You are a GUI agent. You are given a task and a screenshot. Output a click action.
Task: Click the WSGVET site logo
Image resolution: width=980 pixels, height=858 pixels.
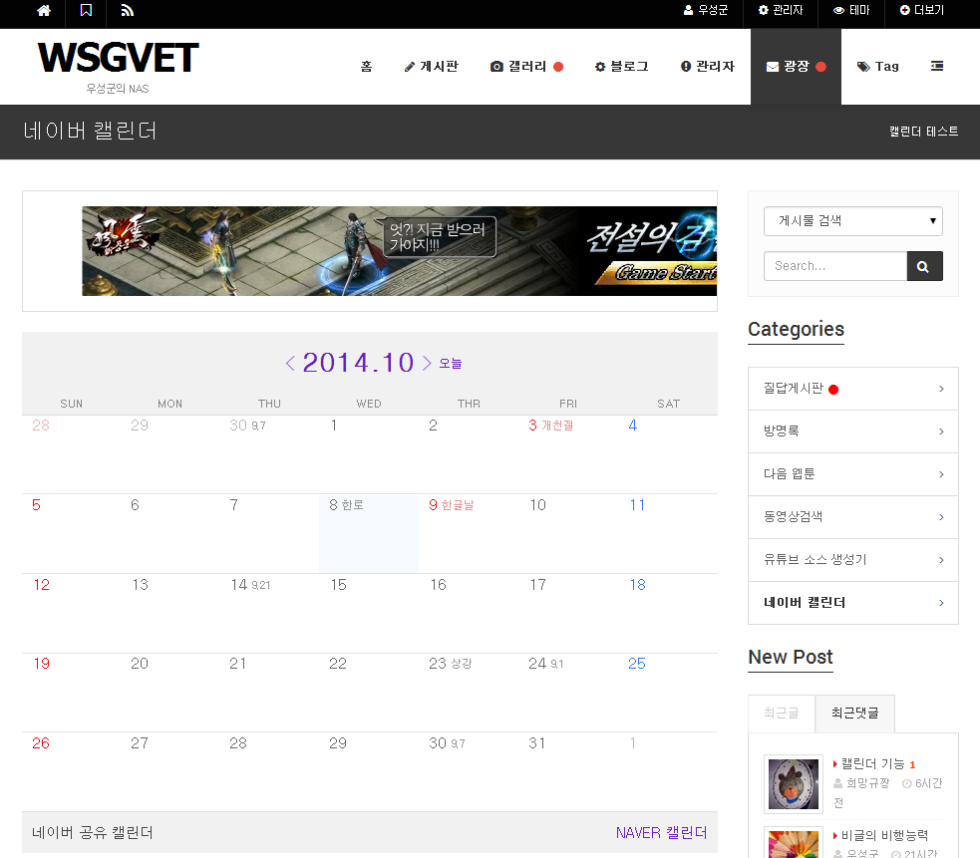(118, 59)
